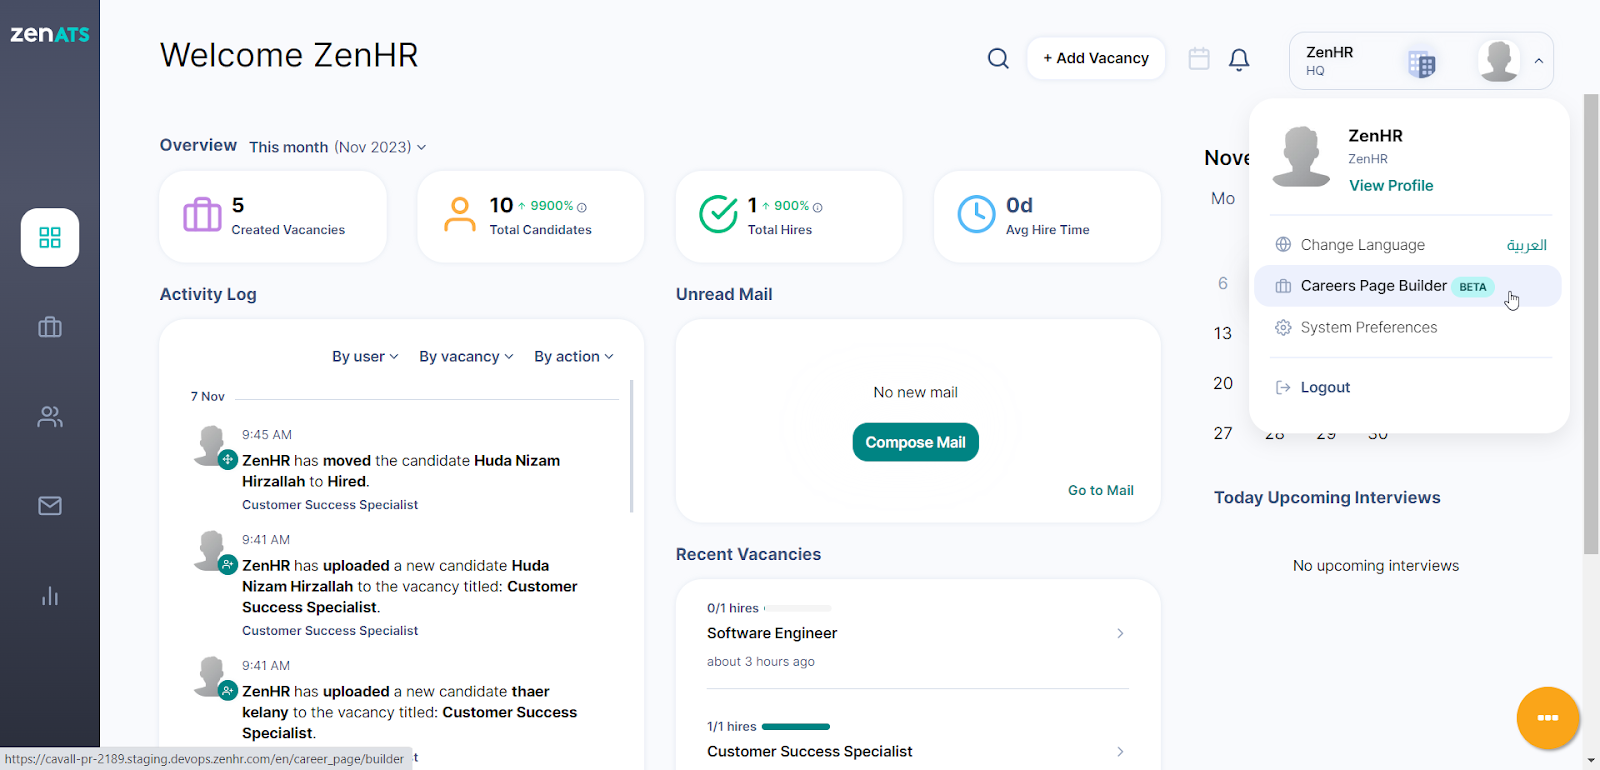Click candidate name Huda Nizam in moved entry
This screenshot has height=770, width=1600.
coord(517,461)
